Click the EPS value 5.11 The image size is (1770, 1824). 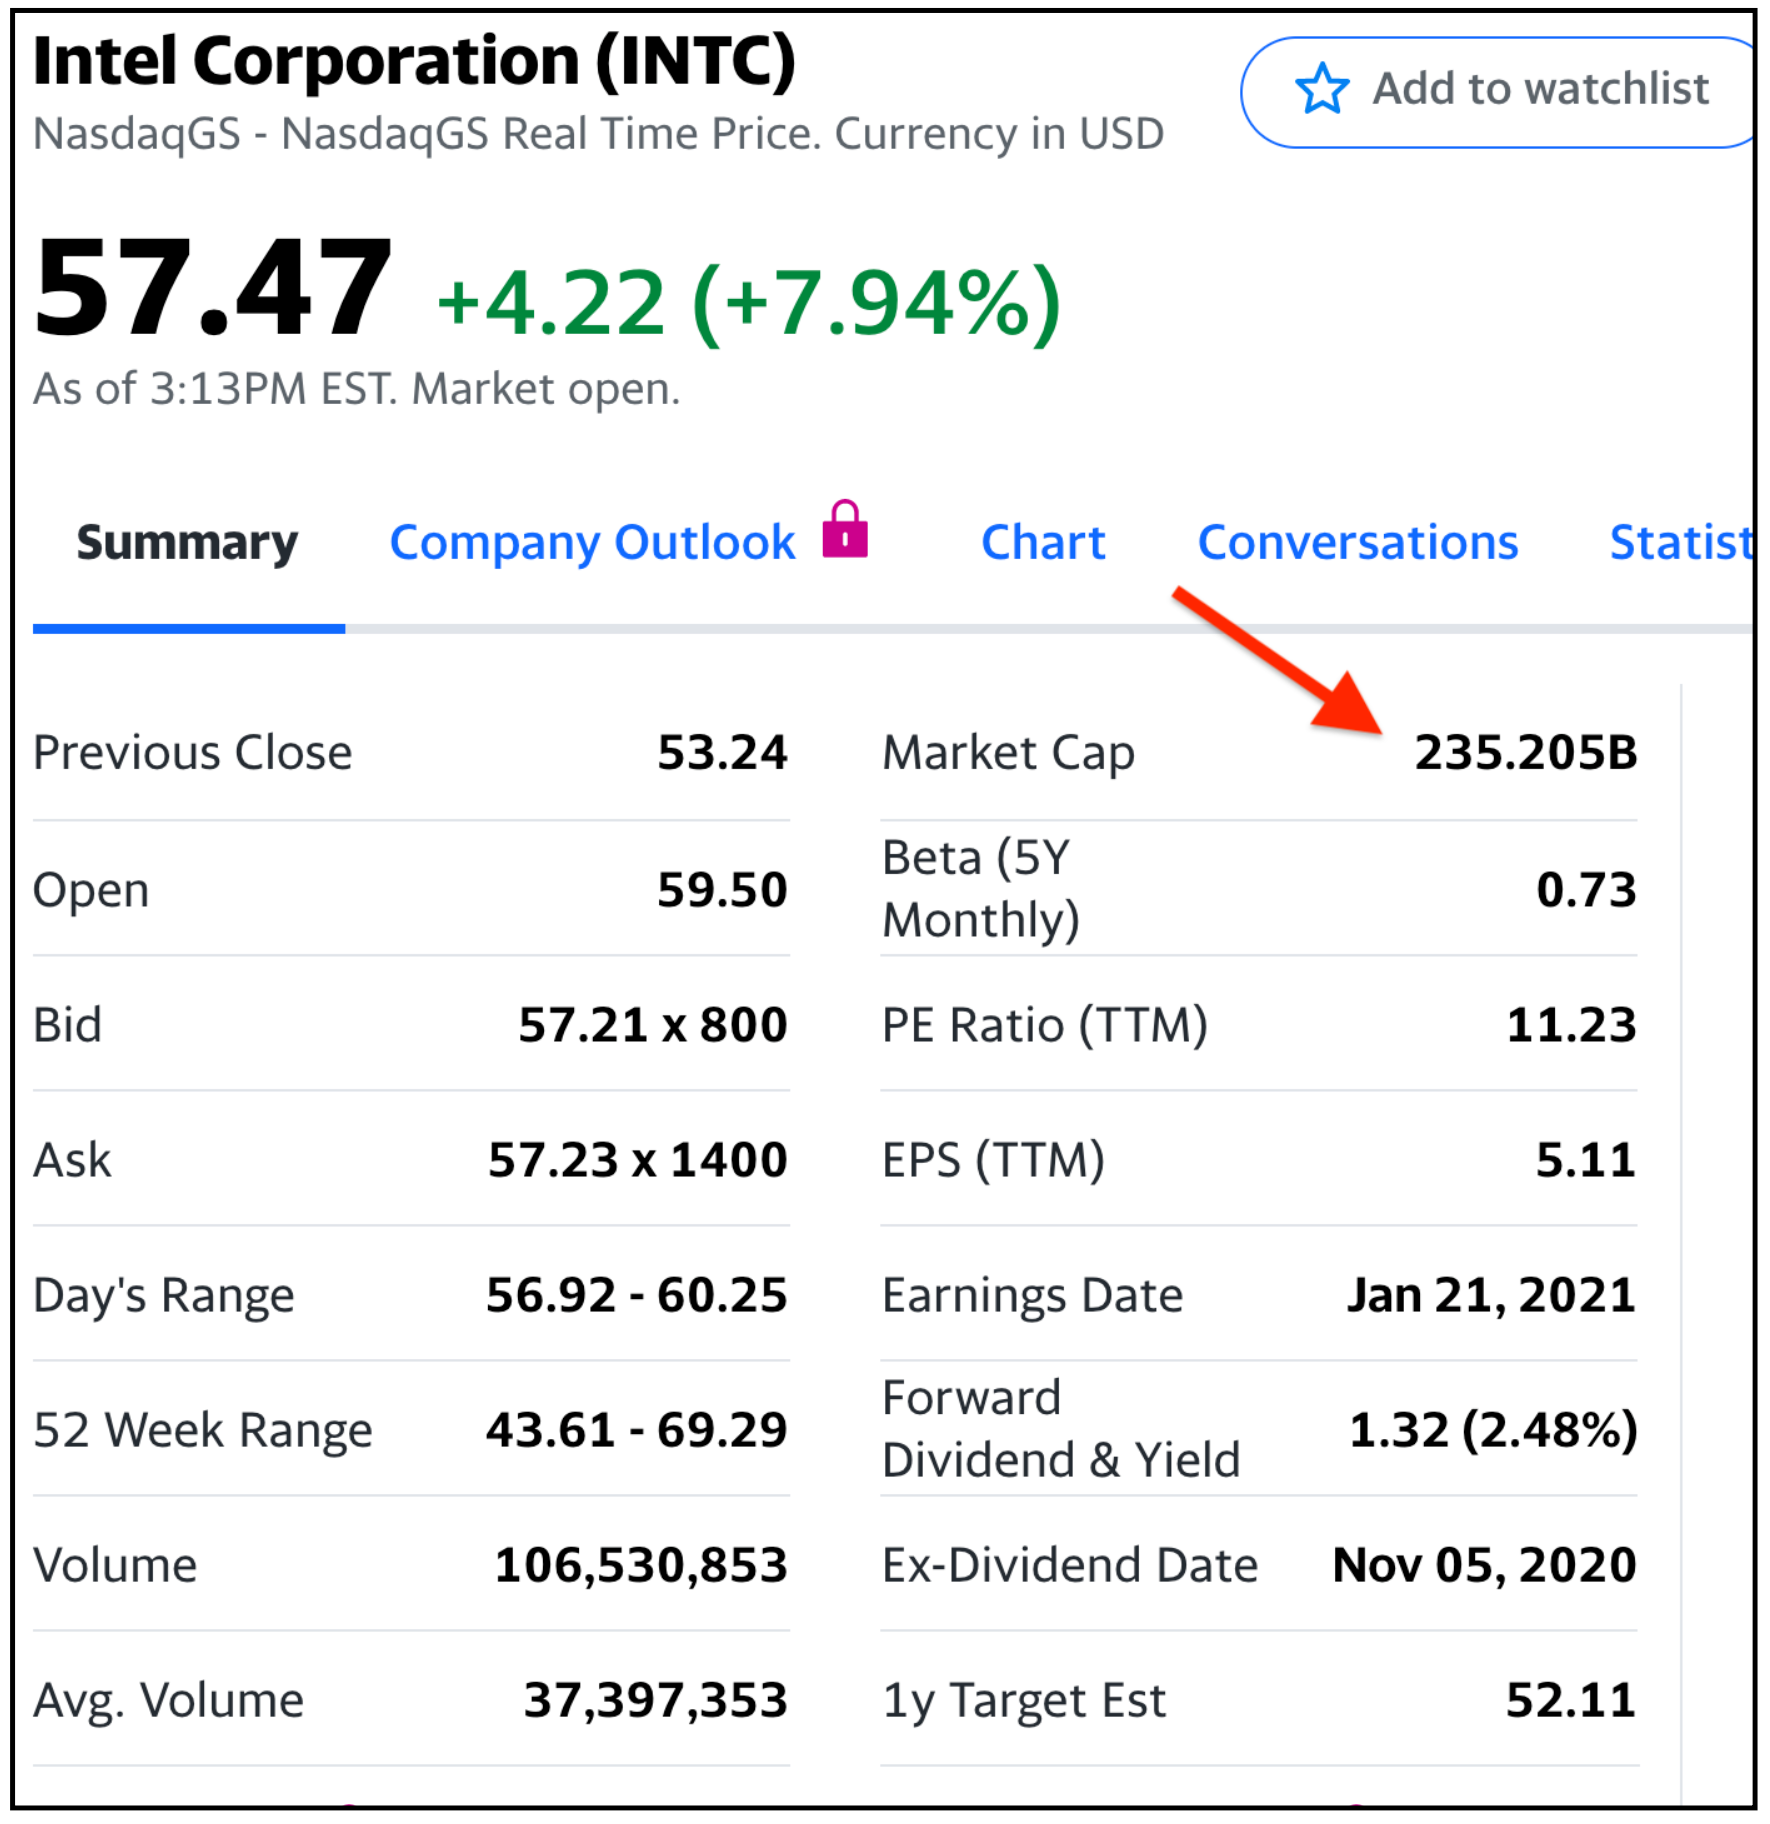click(x=1586, y=1160)
